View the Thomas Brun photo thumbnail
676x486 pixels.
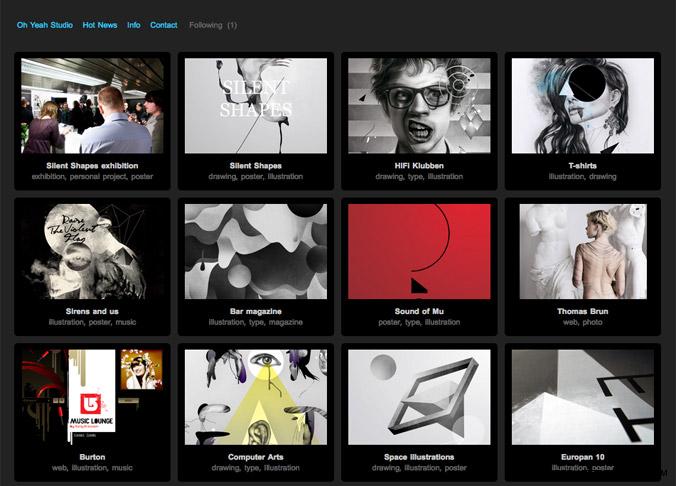582,251
